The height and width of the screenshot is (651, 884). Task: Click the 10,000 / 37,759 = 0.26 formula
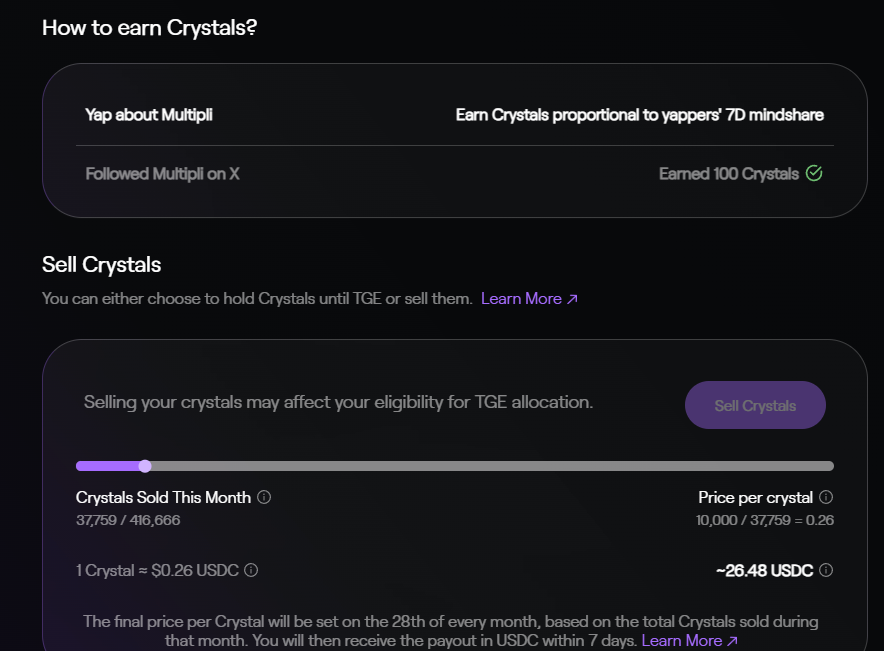tap(764, 520)
